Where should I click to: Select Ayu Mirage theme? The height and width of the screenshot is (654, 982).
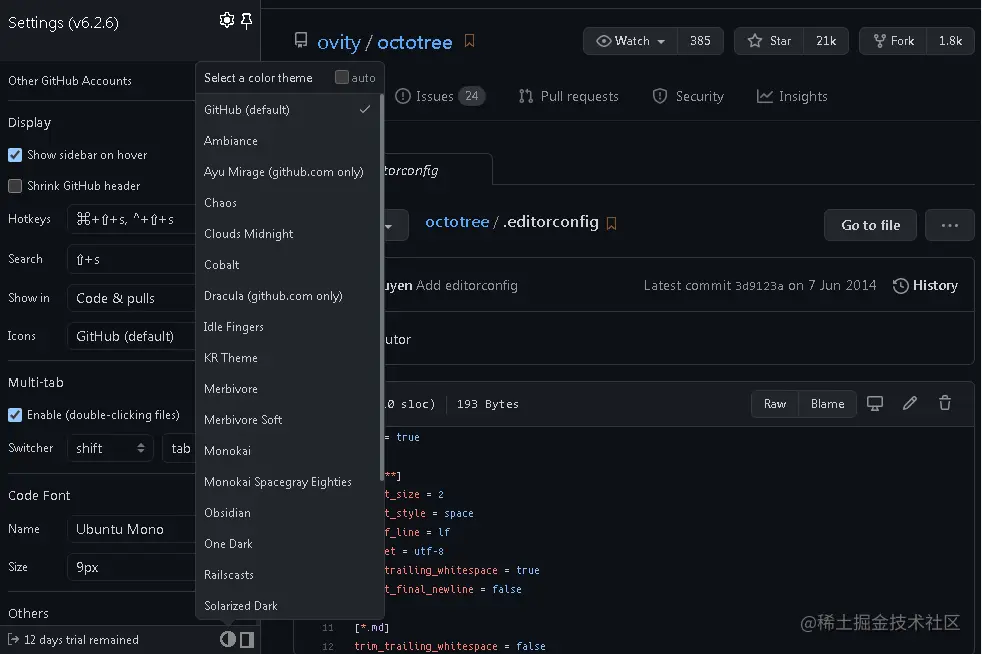coord(288,172)
